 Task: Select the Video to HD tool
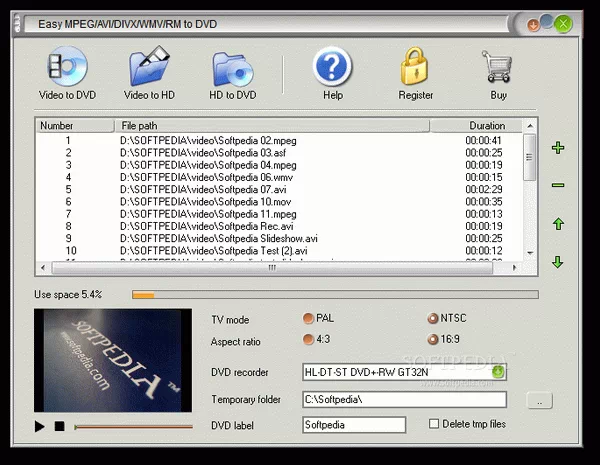point(150,74)
